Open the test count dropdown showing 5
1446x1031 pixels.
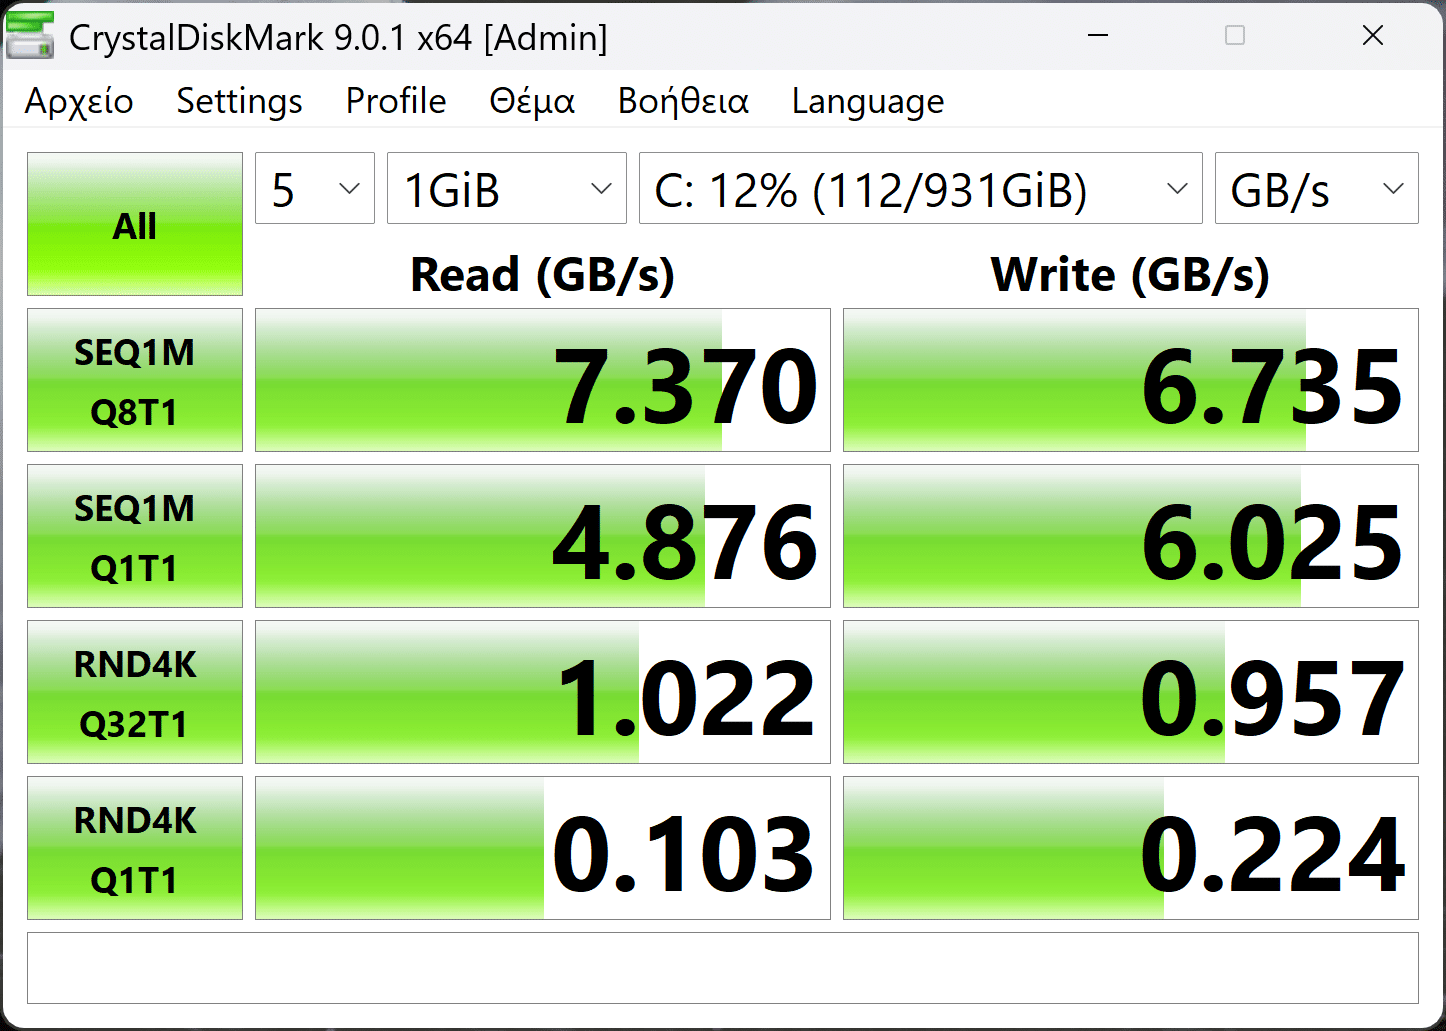[315, 189]
